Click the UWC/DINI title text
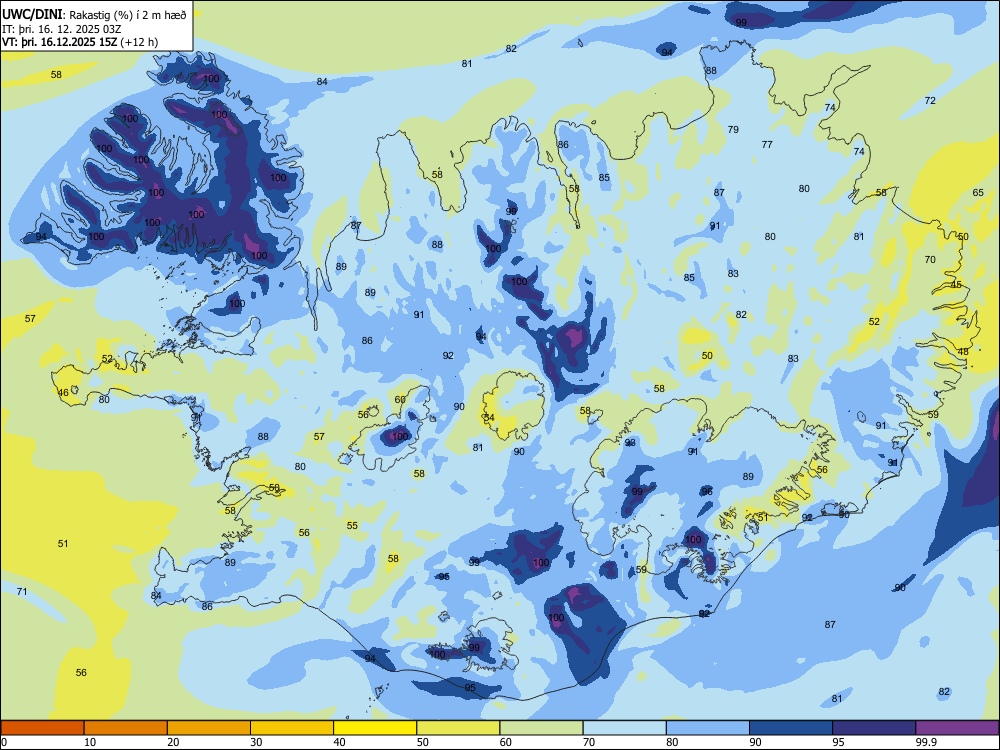This screenshot has width=1000, height=750. tap(32, 13)
